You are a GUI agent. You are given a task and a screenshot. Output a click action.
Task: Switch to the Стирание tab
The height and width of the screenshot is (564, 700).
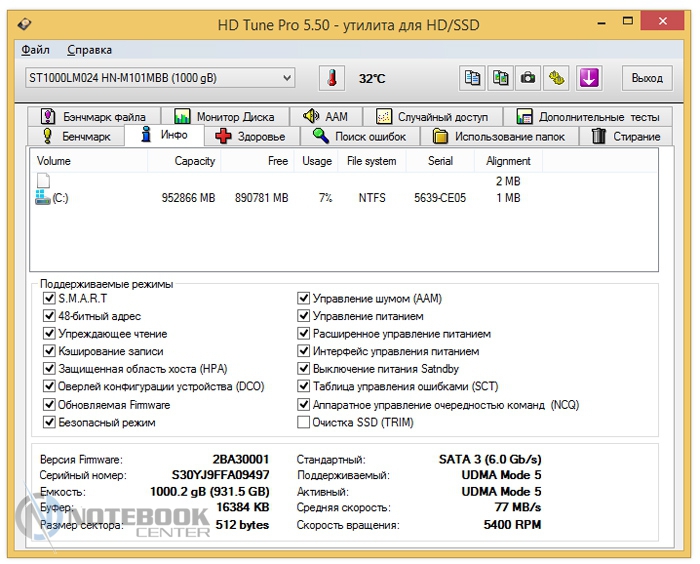coord(626,136)
